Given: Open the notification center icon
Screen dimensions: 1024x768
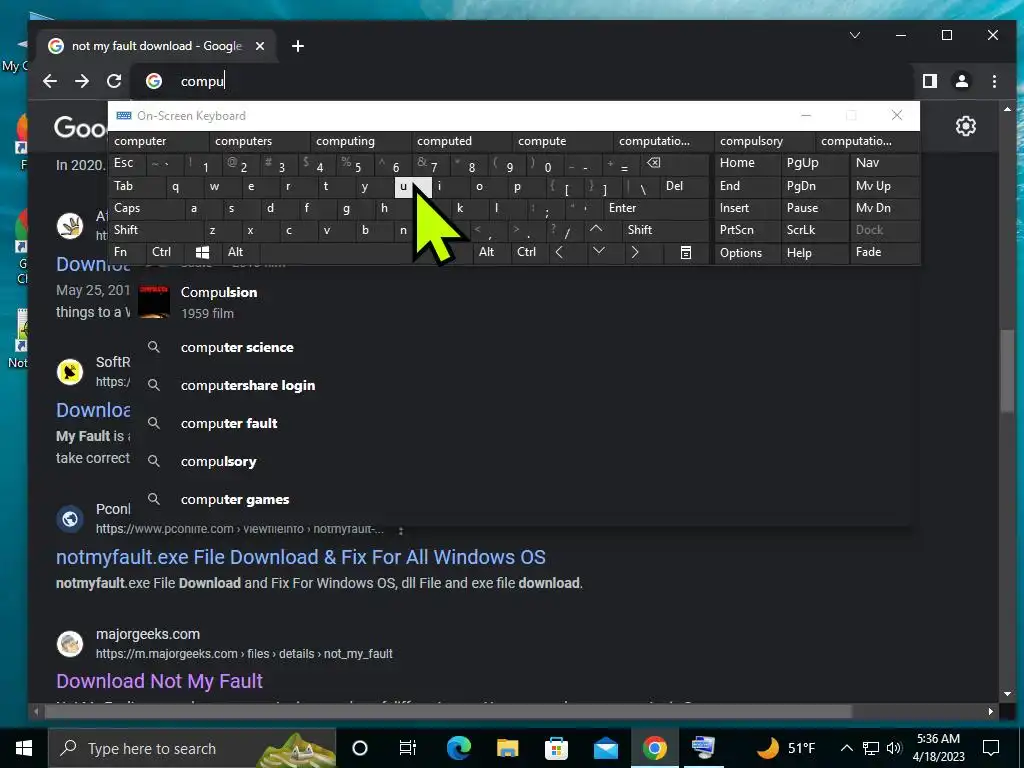Looking at the screenshot, I should click(991, 748).
